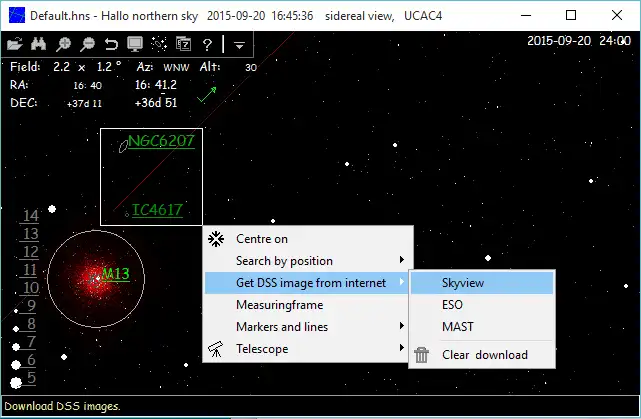Screen dimensions: 641x419
Task: Open the date/time settings toolbar icon
Action: (x=183, y=44)
